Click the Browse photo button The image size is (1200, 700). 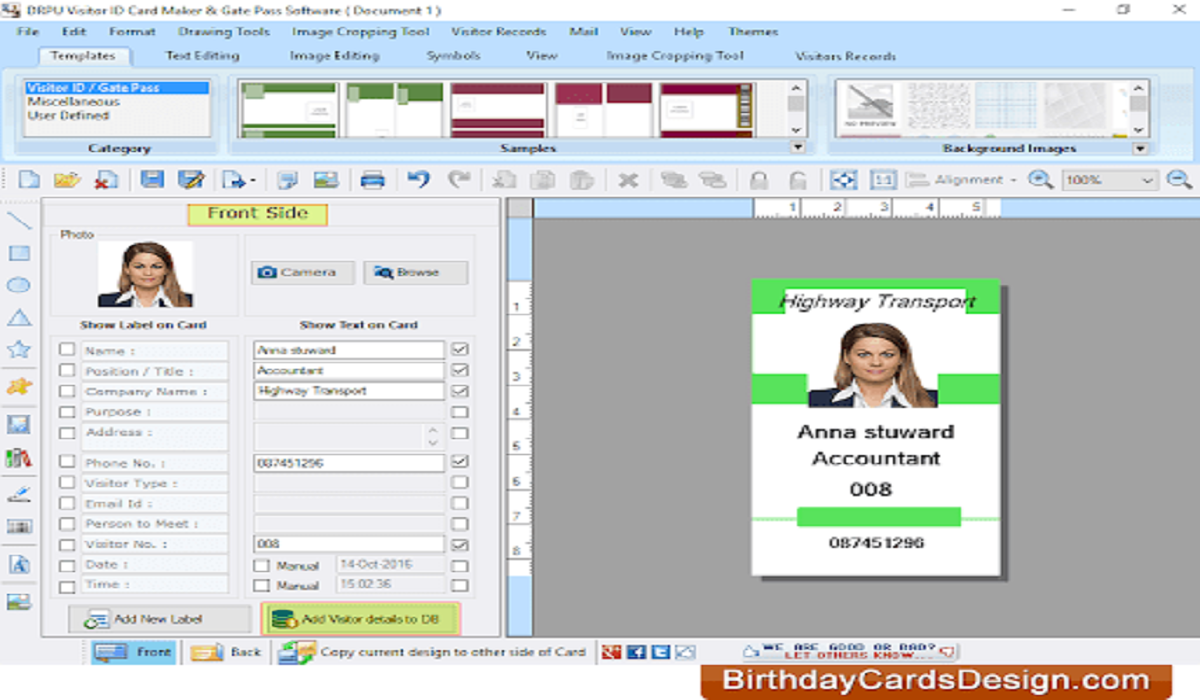[x=415, y=272]
